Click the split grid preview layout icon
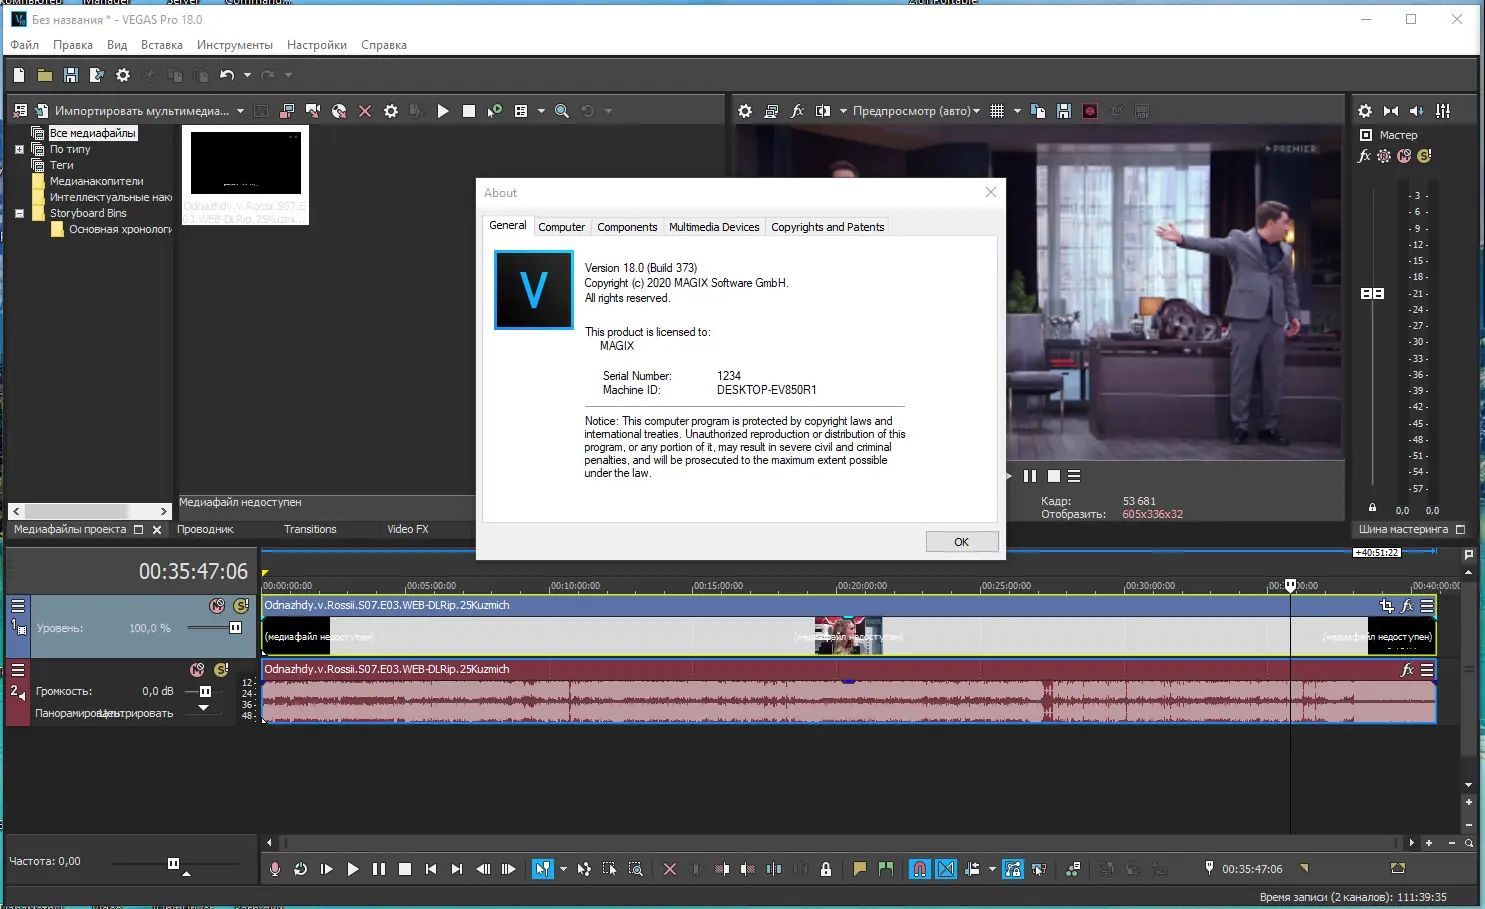 (x=998, y=110)
